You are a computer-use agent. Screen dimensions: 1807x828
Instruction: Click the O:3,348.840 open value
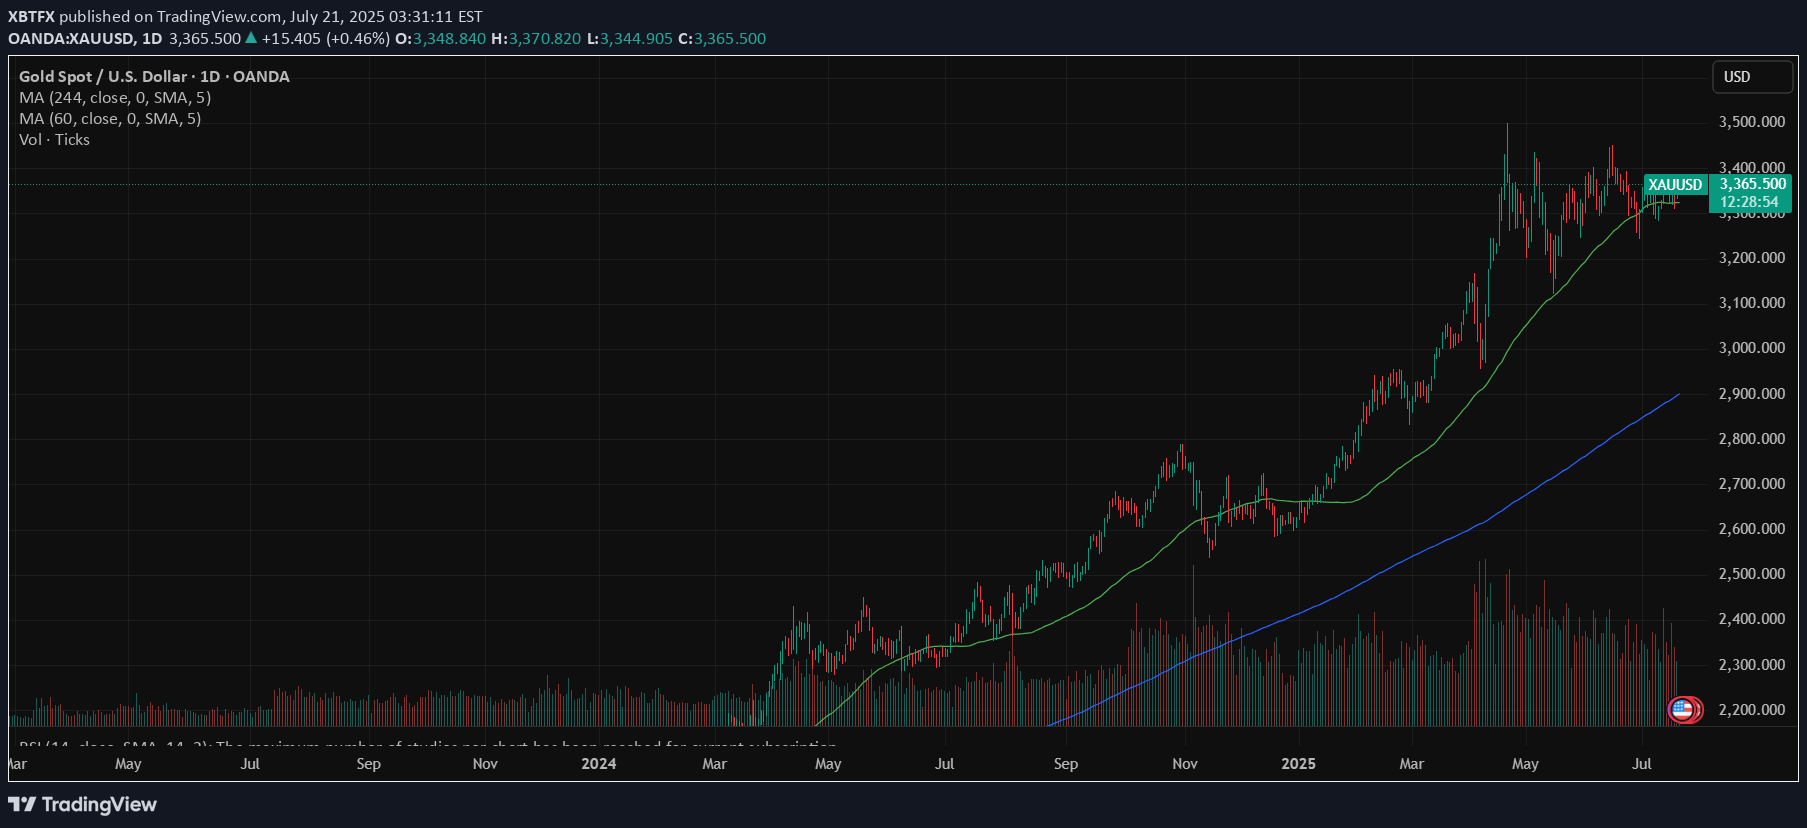441,39
